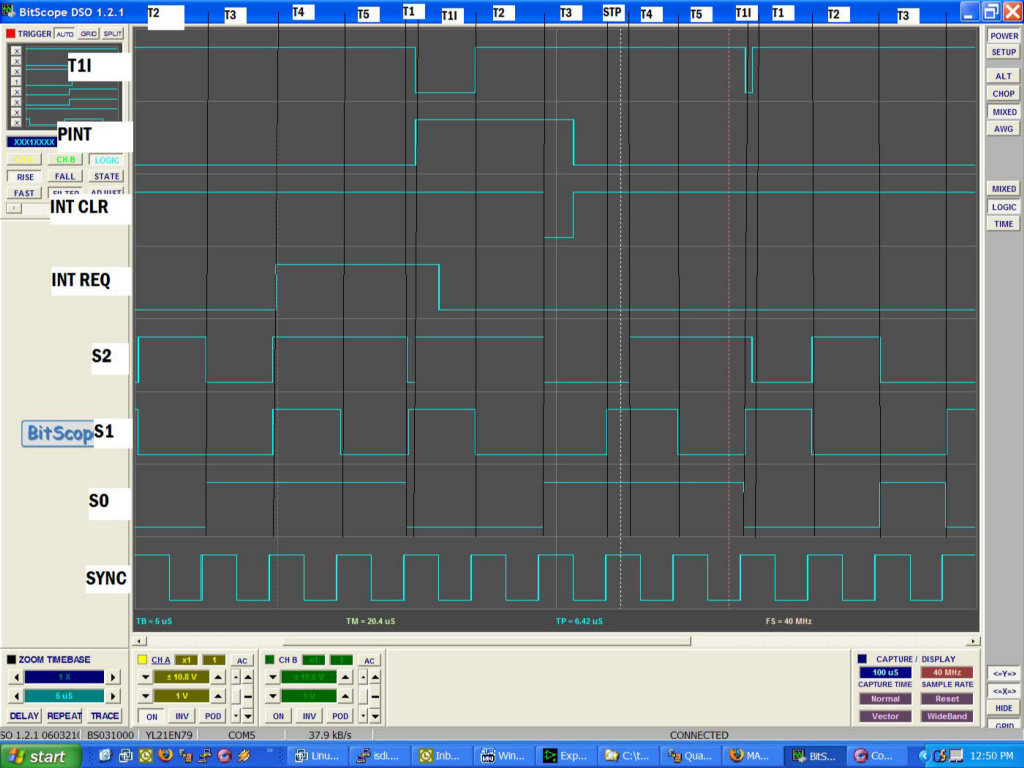
Task: Click the 100 uS capture time field
Action: tap(885, 672)
